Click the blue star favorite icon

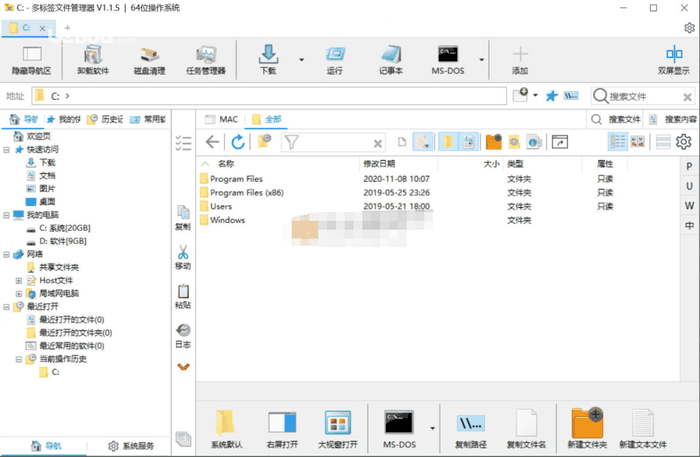click(552, 96)
